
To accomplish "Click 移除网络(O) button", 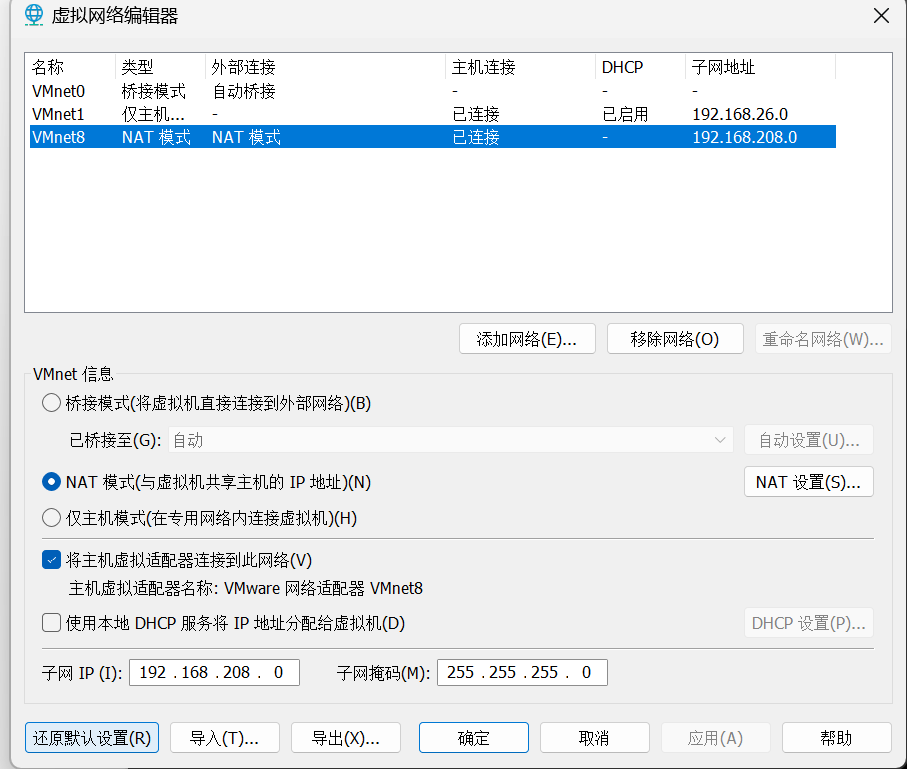I will pos(675,338).
